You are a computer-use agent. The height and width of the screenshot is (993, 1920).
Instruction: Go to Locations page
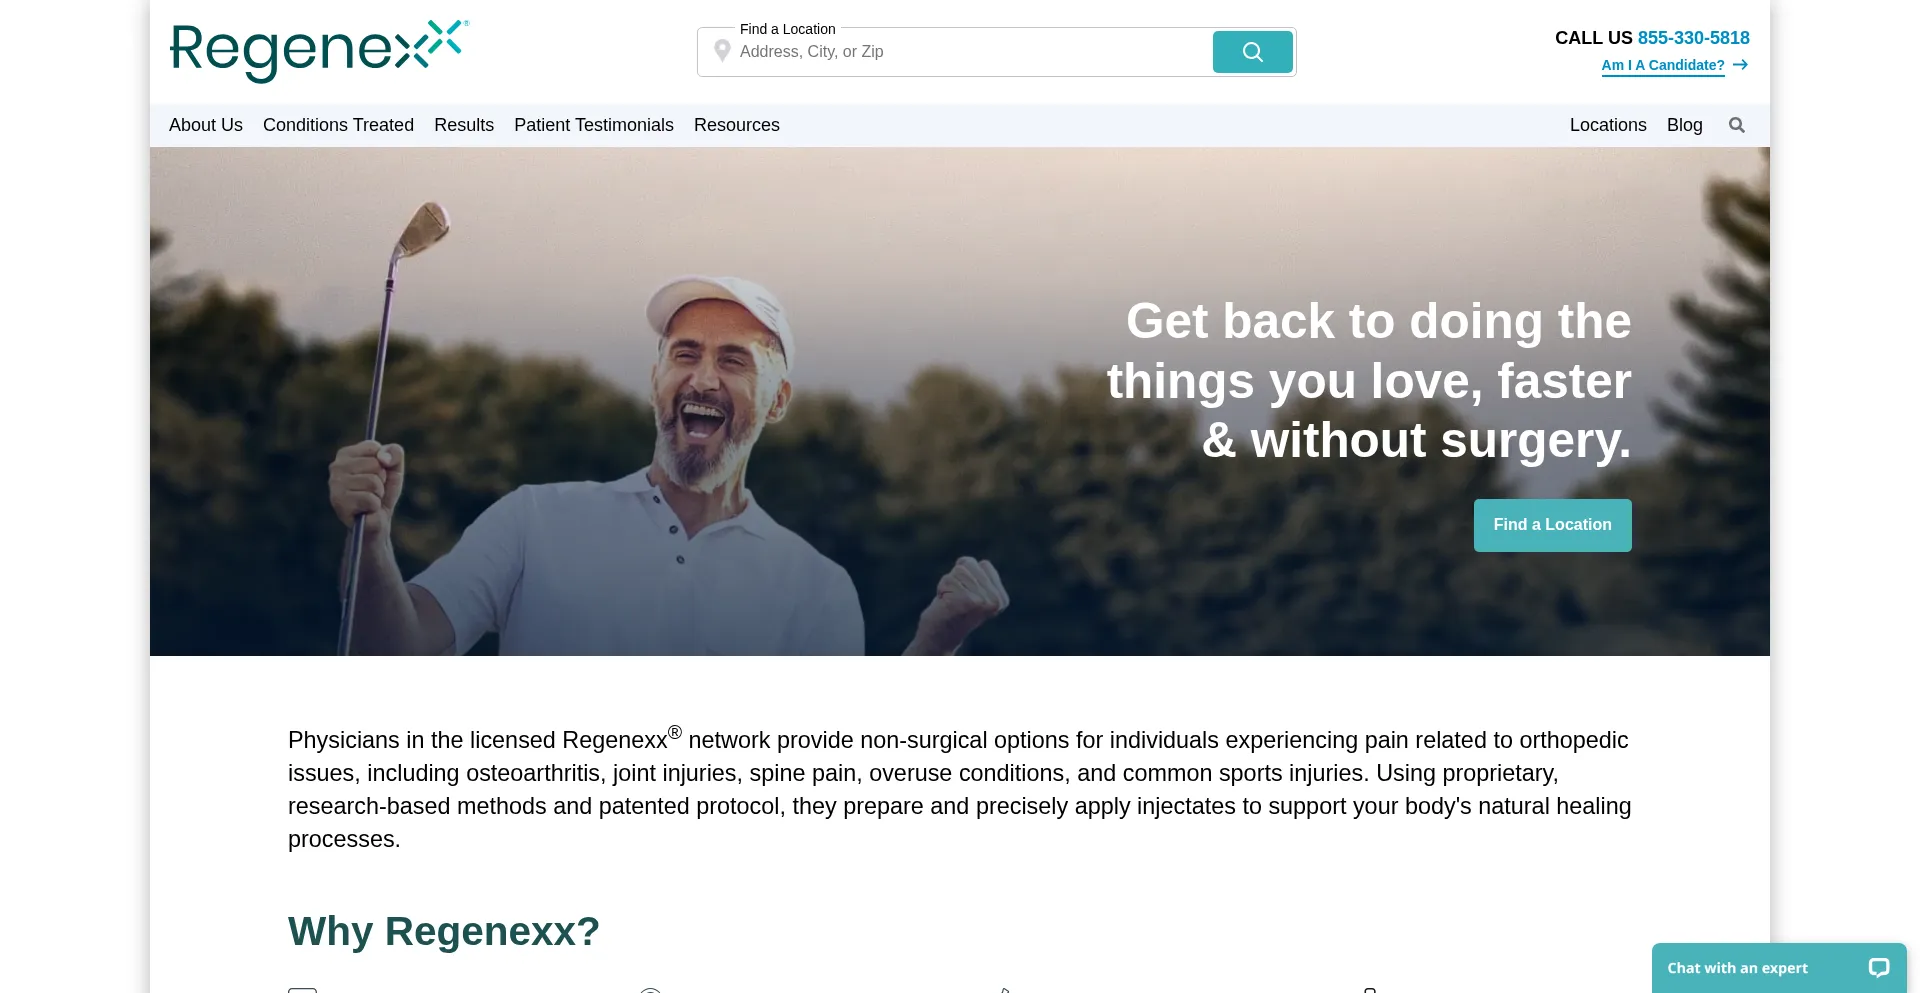coord(1608,125)
